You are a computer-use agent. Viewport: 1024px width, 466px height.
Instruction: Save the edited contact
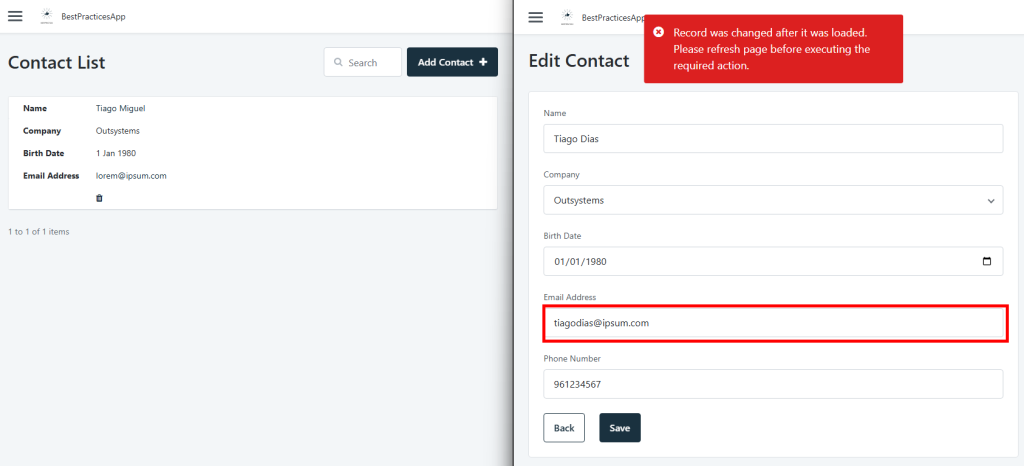point(620,428)
